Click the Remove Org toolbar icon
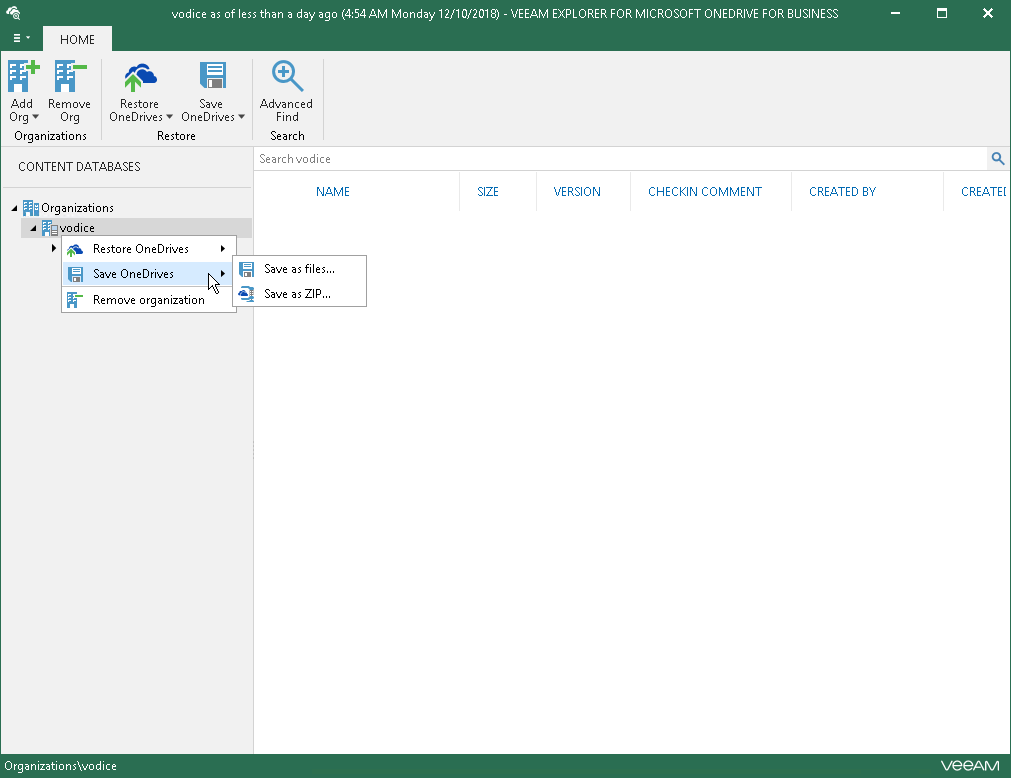This screenshot has width=1011, height=778. (70, 76)
